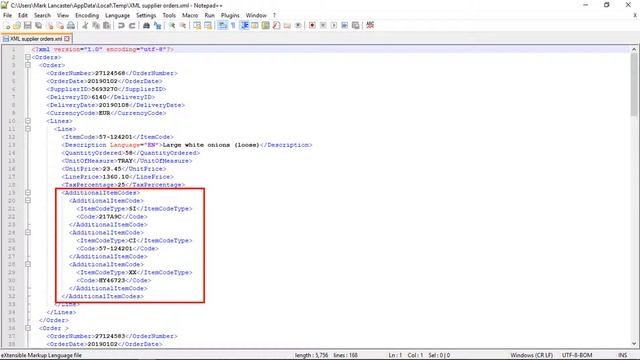Click the Open file toolbar icon
Screen dimensions: 640x360
tap(17, 25)
